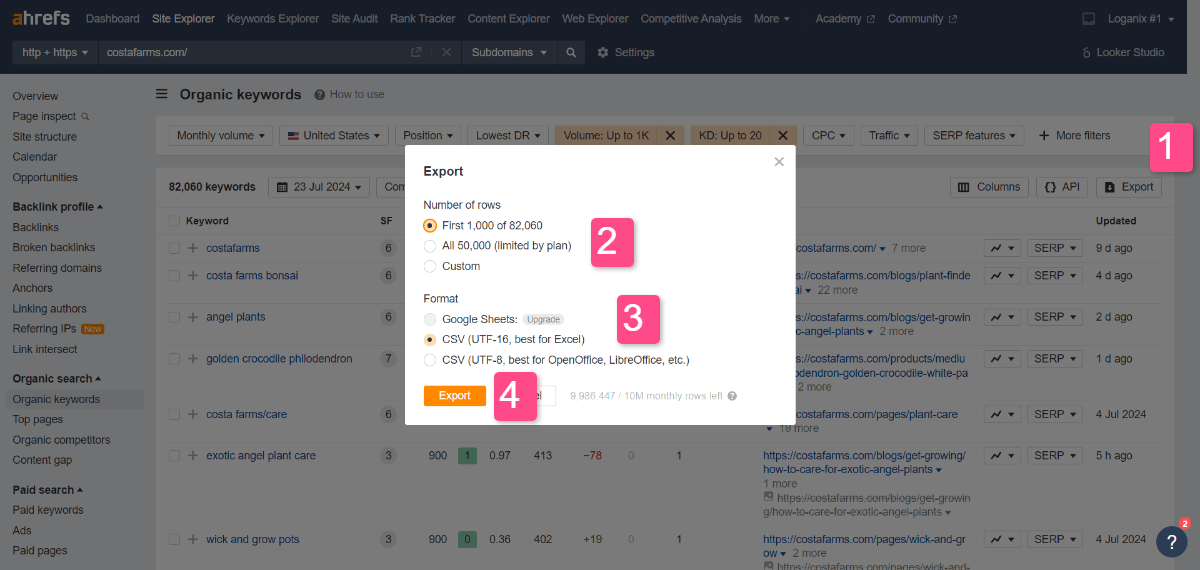Image resolution: width=1200 pixels, height=570 pixels.
Task: Select All 50,000 rows option
Action: pos(430,245)
